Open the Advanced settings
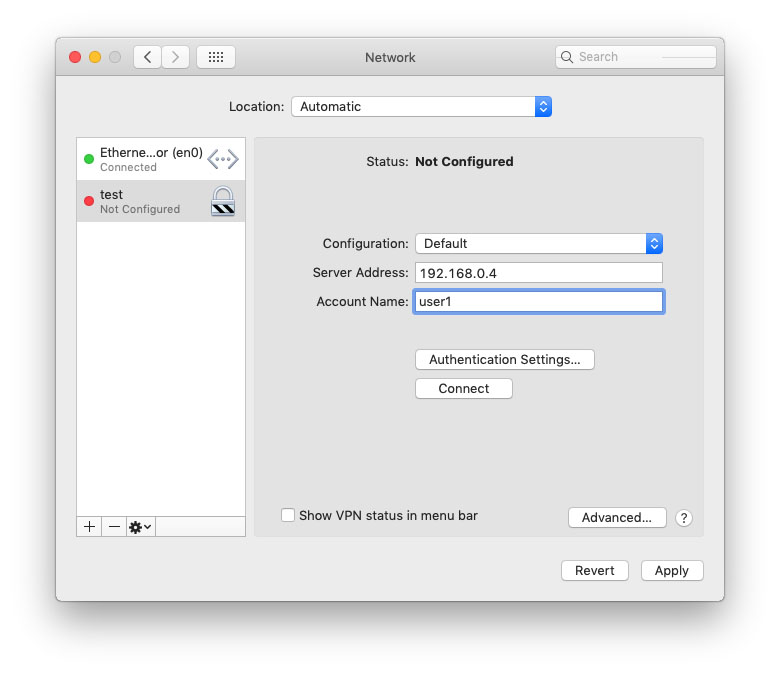Viewport: 780px width, 675px height. pyautogui.click(x=617, y=517)
